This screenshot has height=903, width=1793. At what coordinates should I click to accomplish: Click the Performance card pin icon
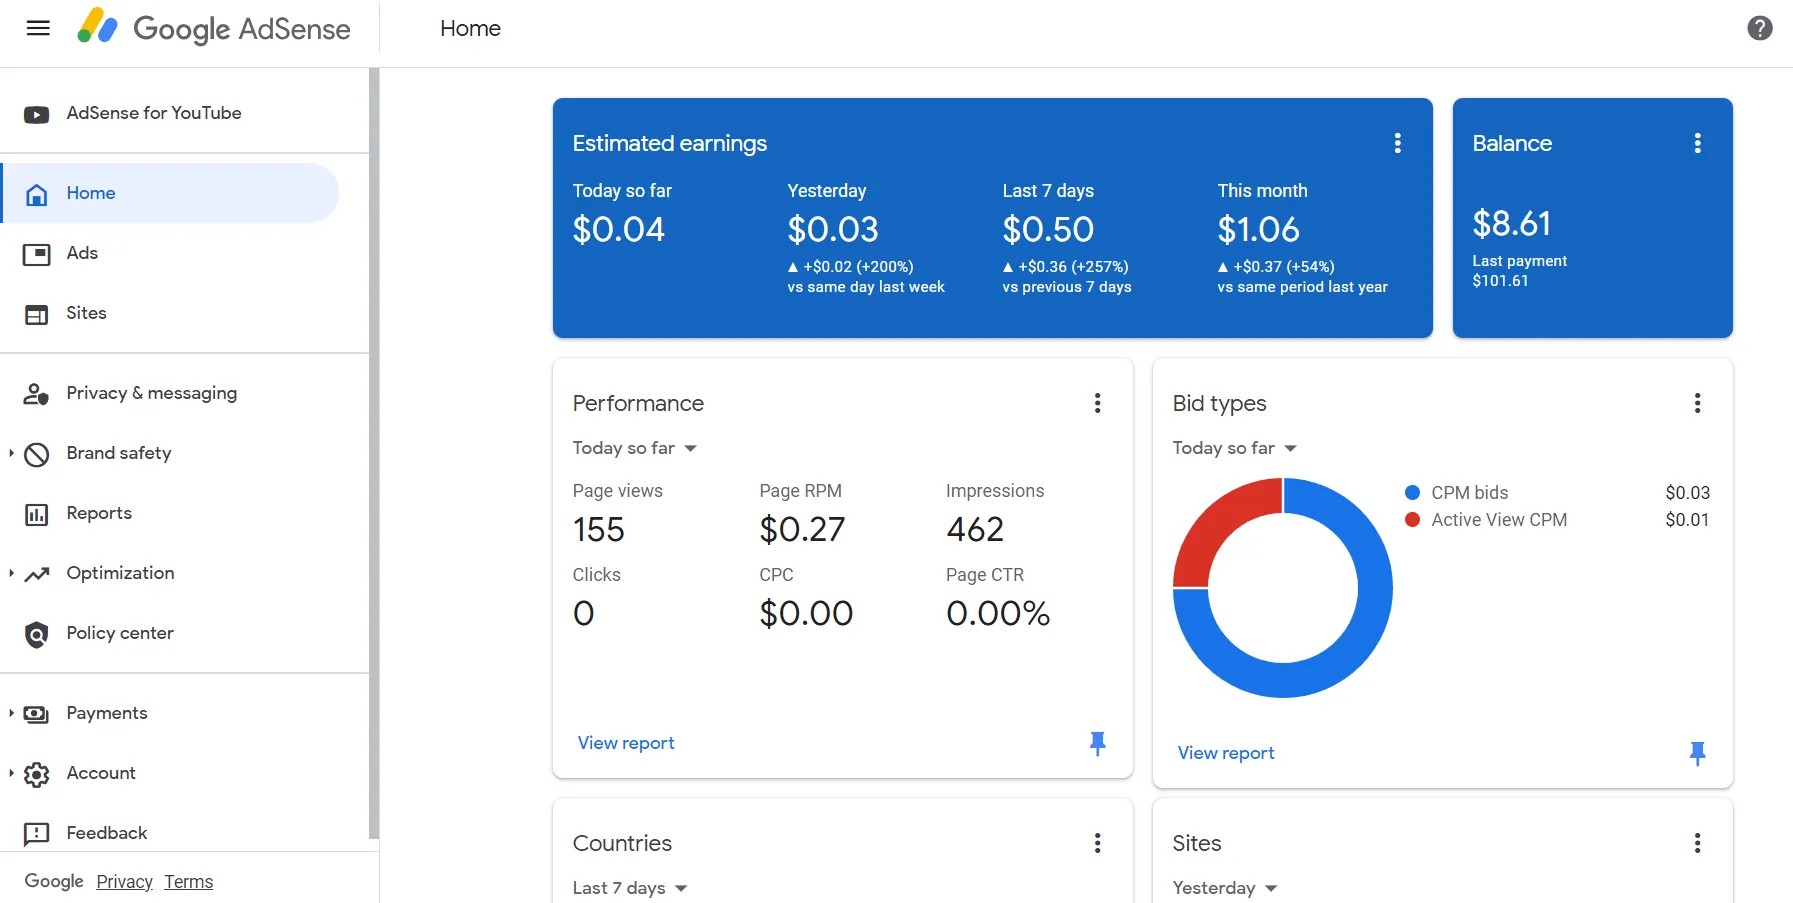click(1097, 743)
